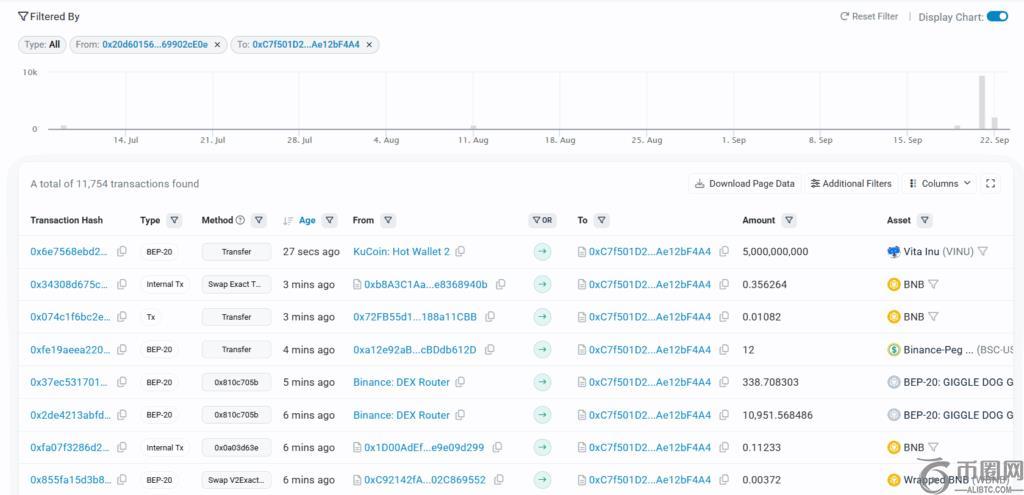Open filter for Type column

175,220
